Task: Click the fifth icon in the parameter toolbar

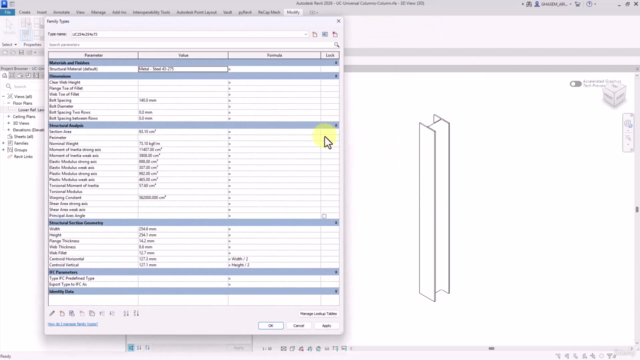Action: tap(92, 313)
